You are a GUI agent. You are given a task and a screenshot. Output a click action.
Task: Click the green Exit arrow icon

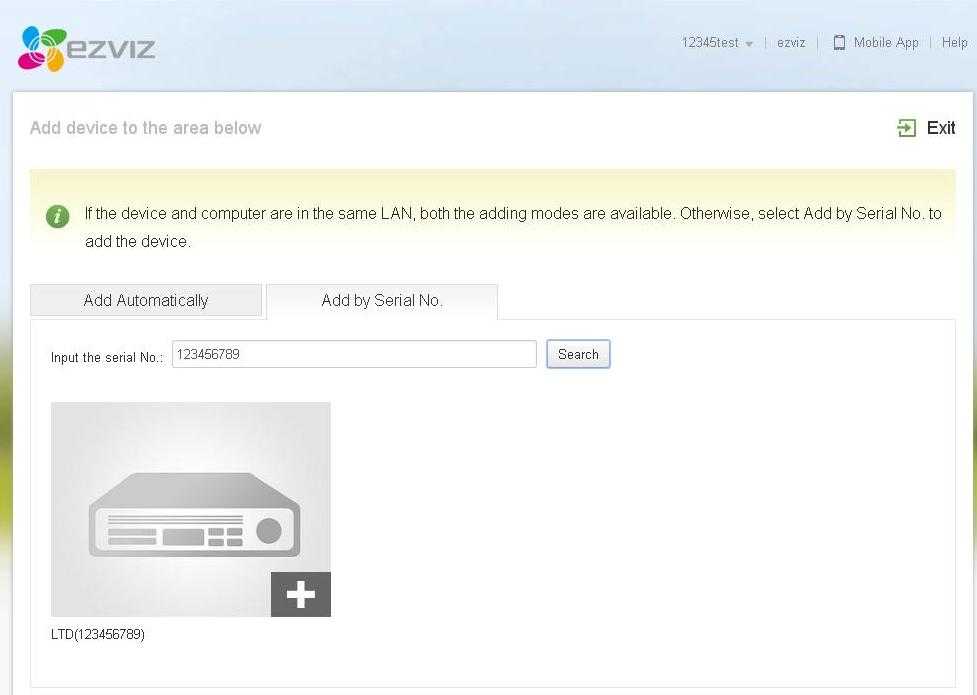click(907, 128)
